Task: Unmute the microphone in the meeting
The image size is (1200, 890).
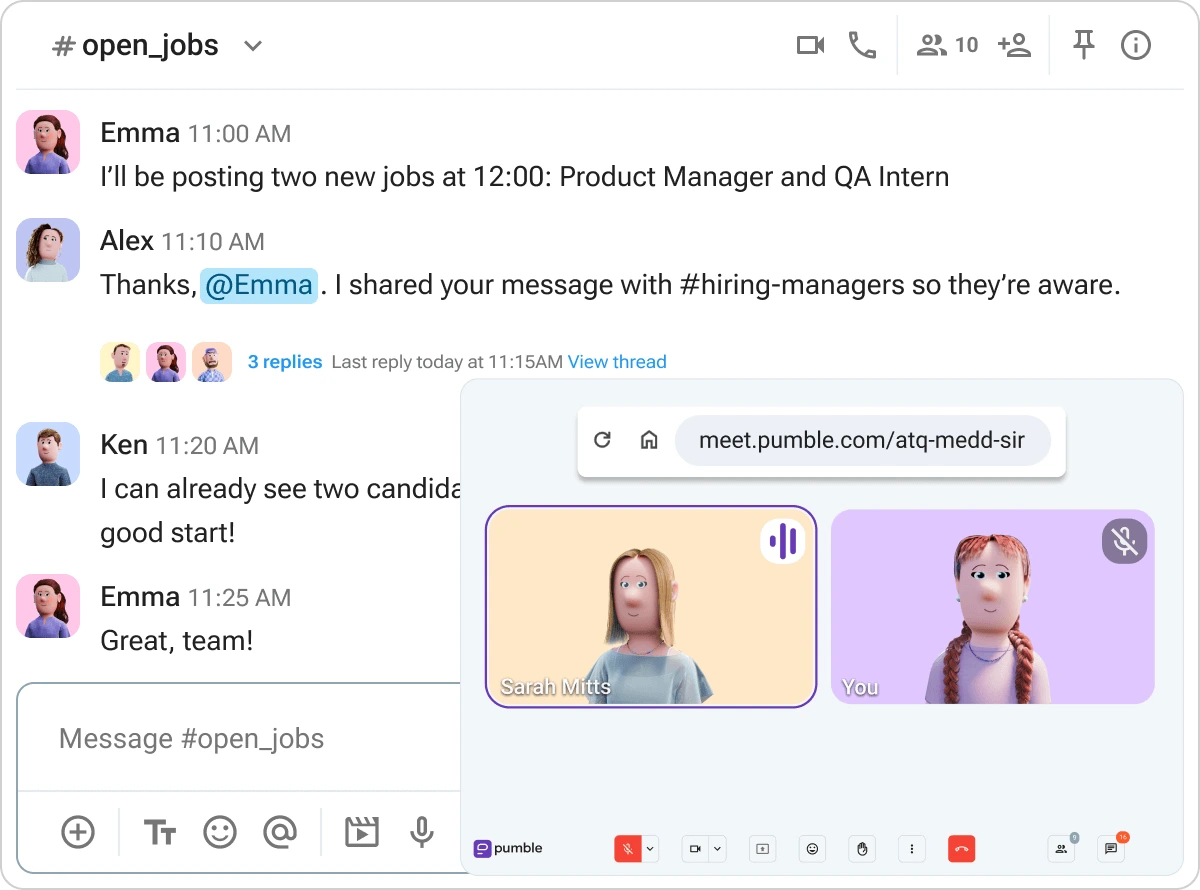Action: click(627, 848)
